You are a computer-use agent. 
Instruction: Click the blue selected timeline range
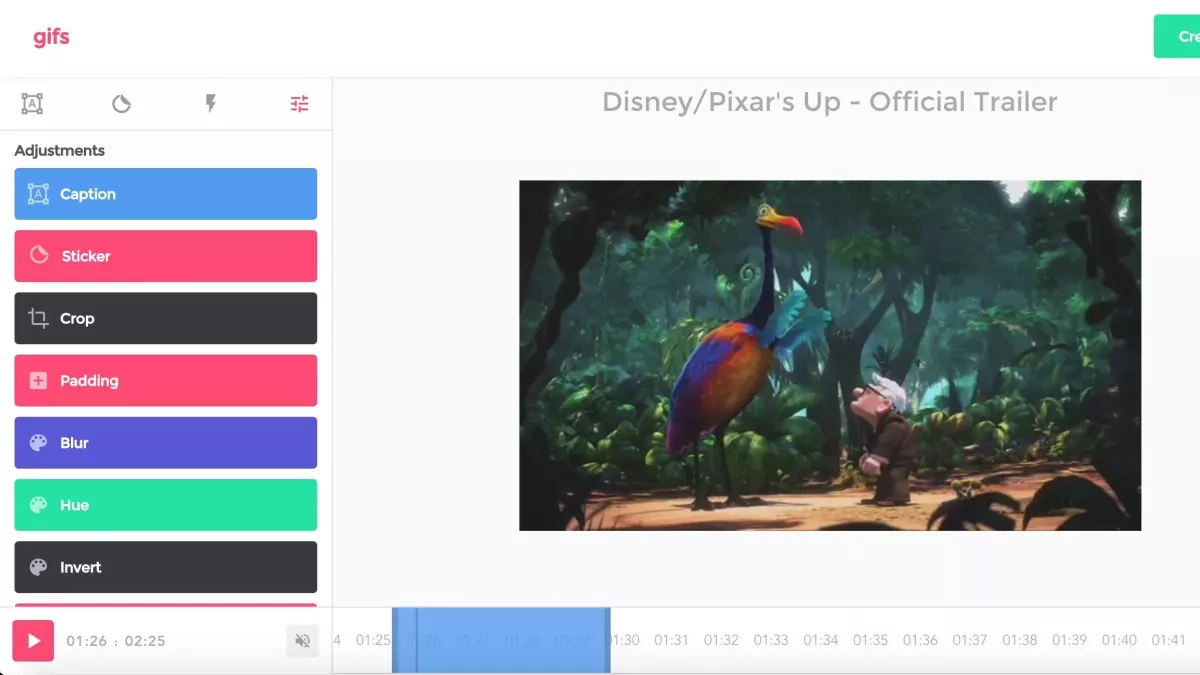(x=501, y=640)
